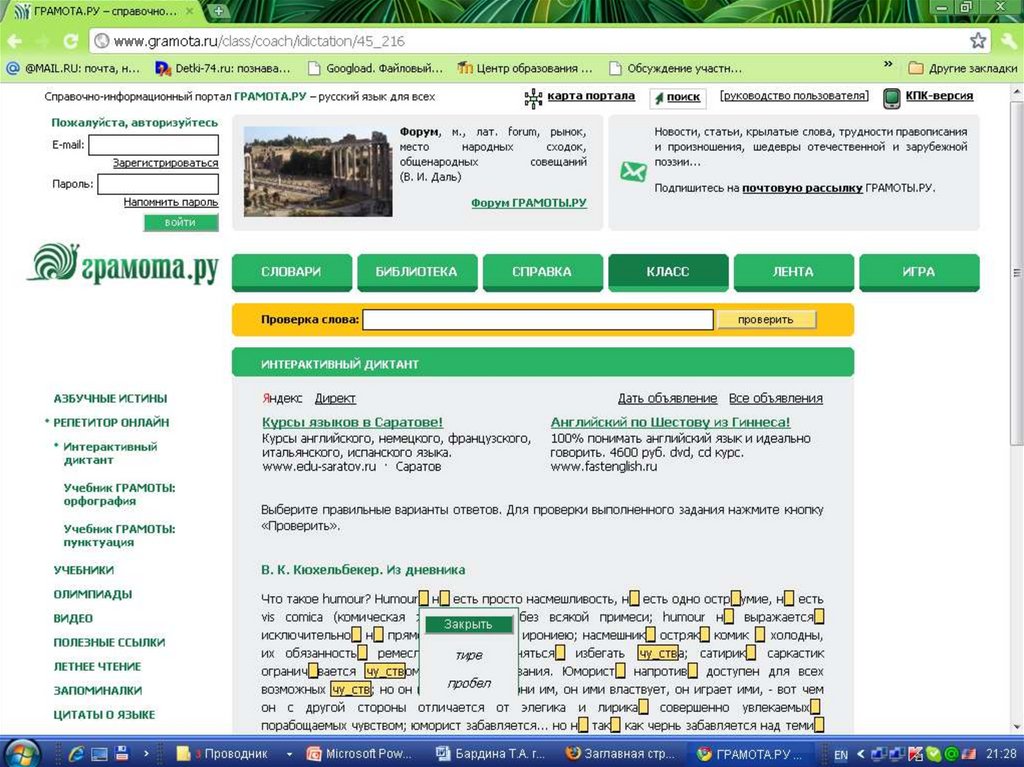Expand the bookmarks bar overflow chevron
This screenshot has height=767, width=1024.
click(887, 66)
